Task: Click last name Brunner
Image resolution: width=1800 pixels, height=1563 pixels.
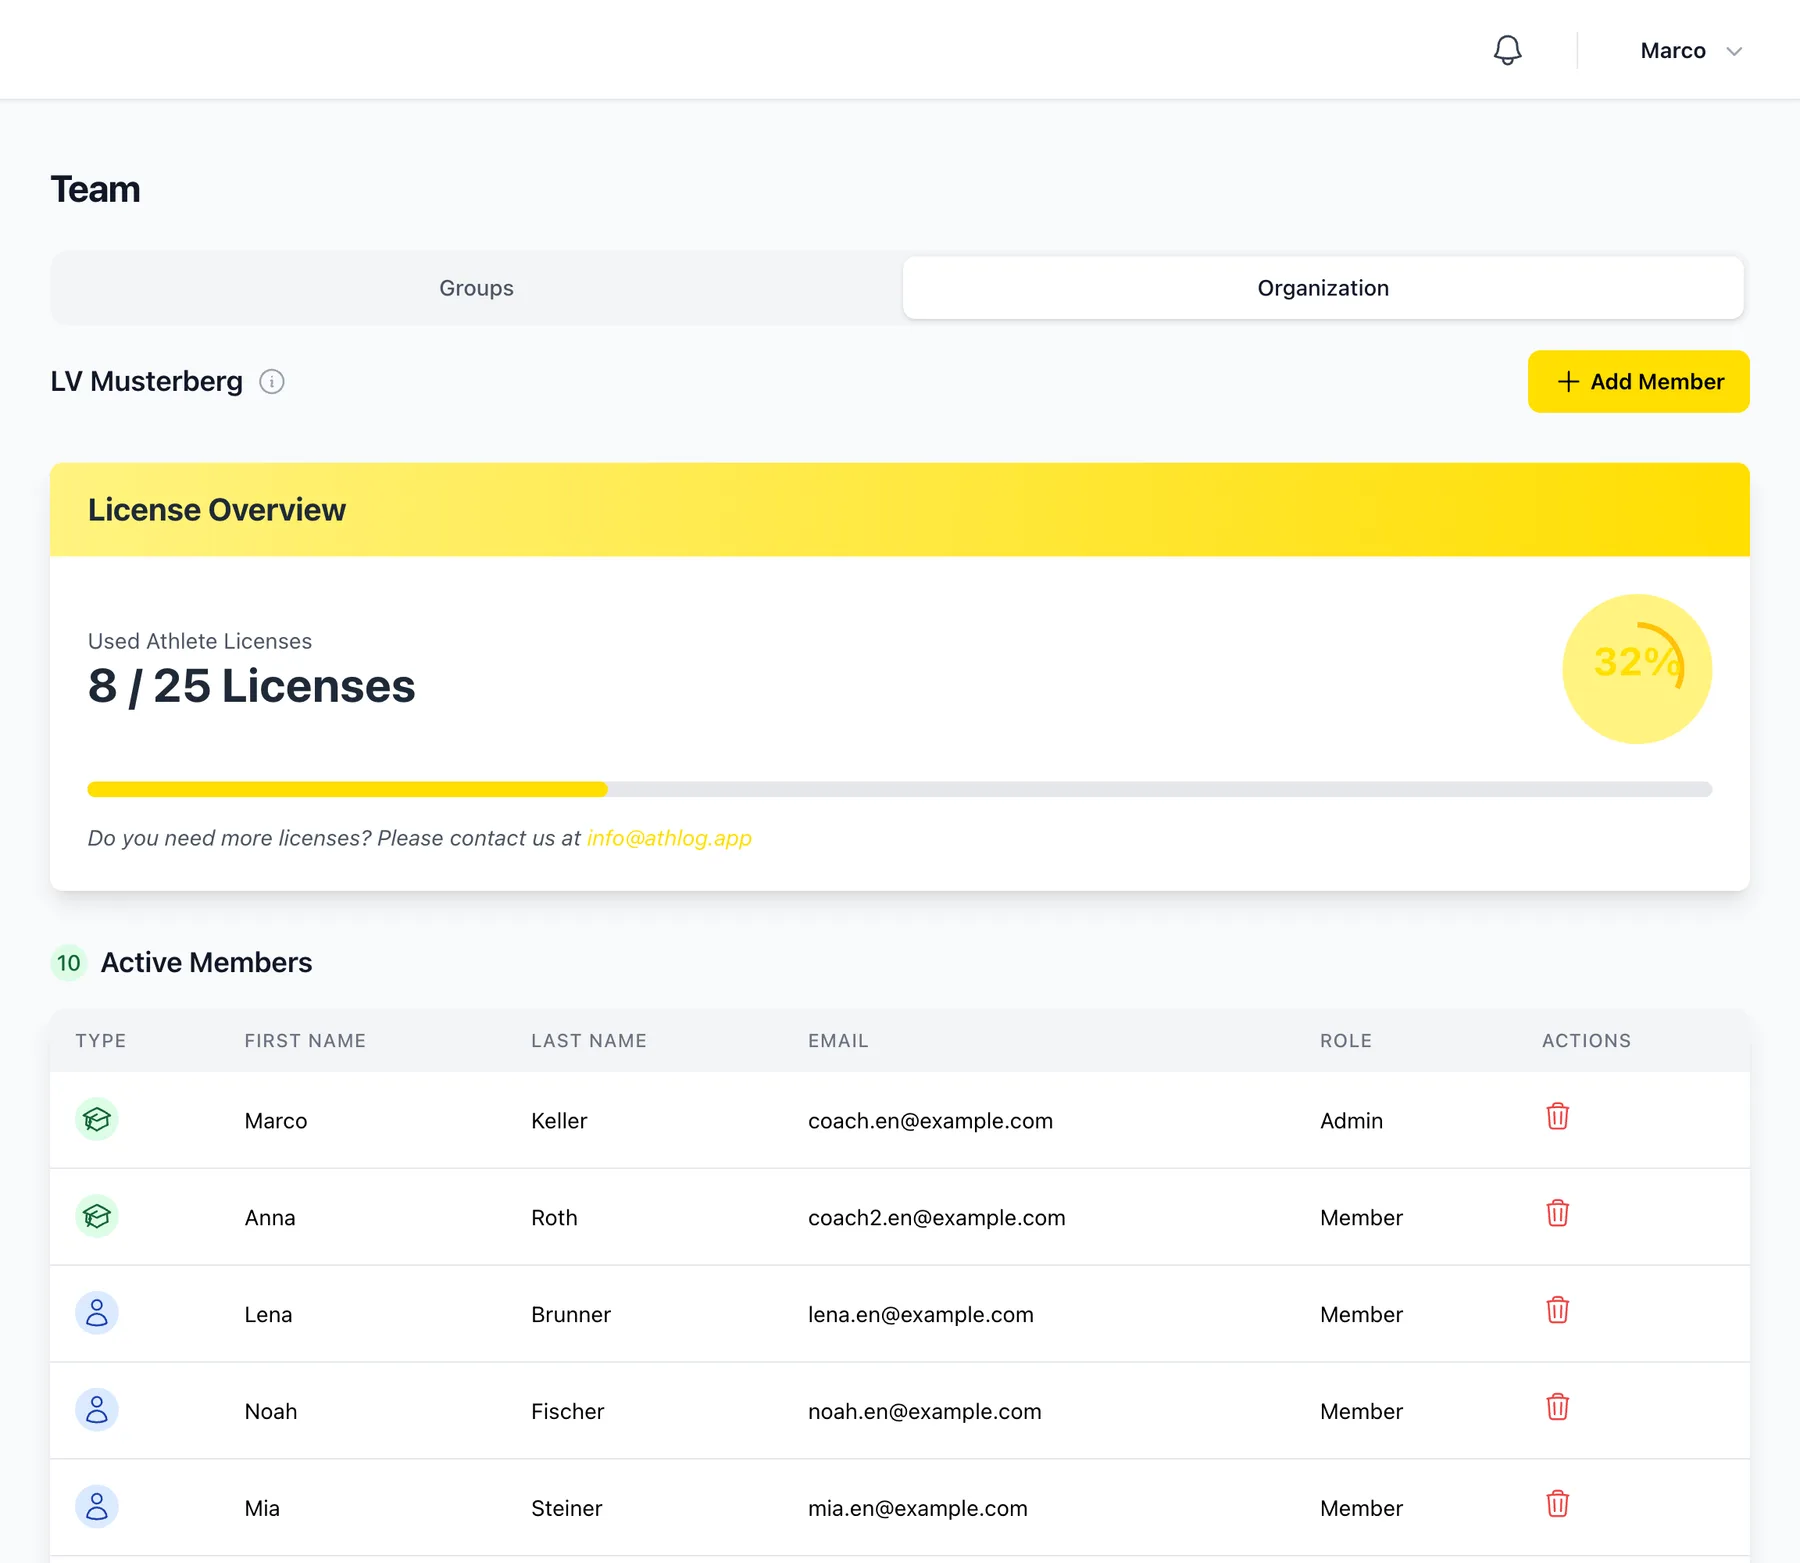Action: coord(571,1315)
